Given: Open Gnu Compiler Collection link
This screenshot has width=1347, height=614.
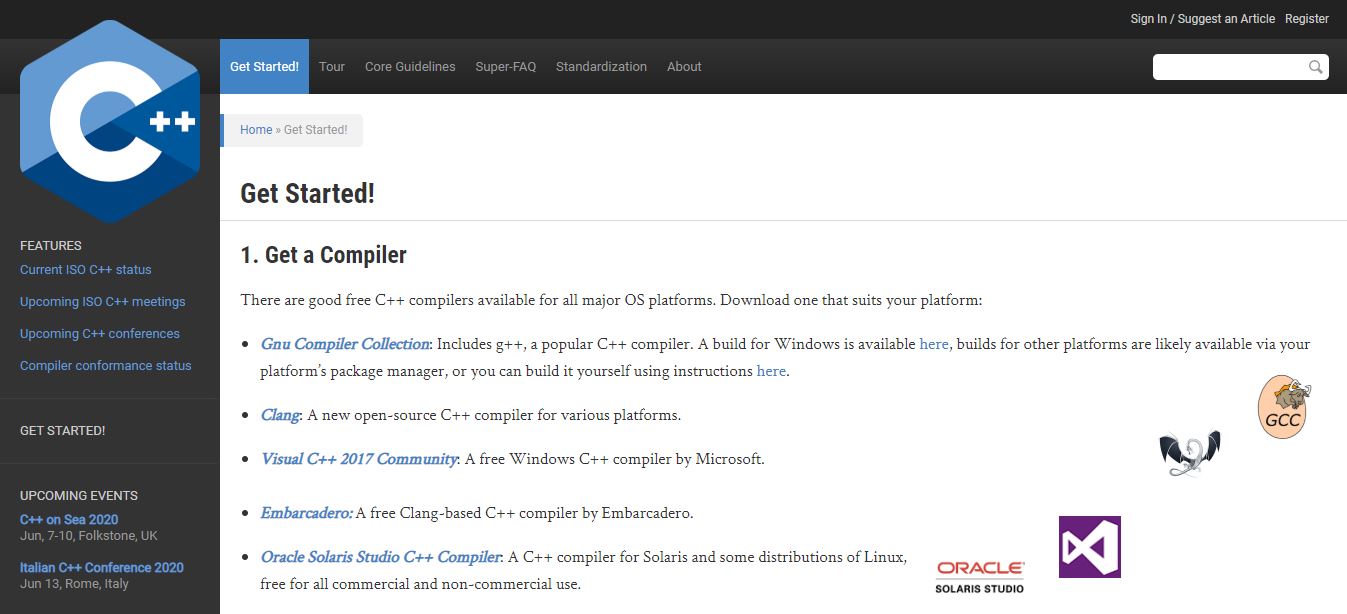Looking at the screenshot, I should pyautogui.click(x=345, y=344).
